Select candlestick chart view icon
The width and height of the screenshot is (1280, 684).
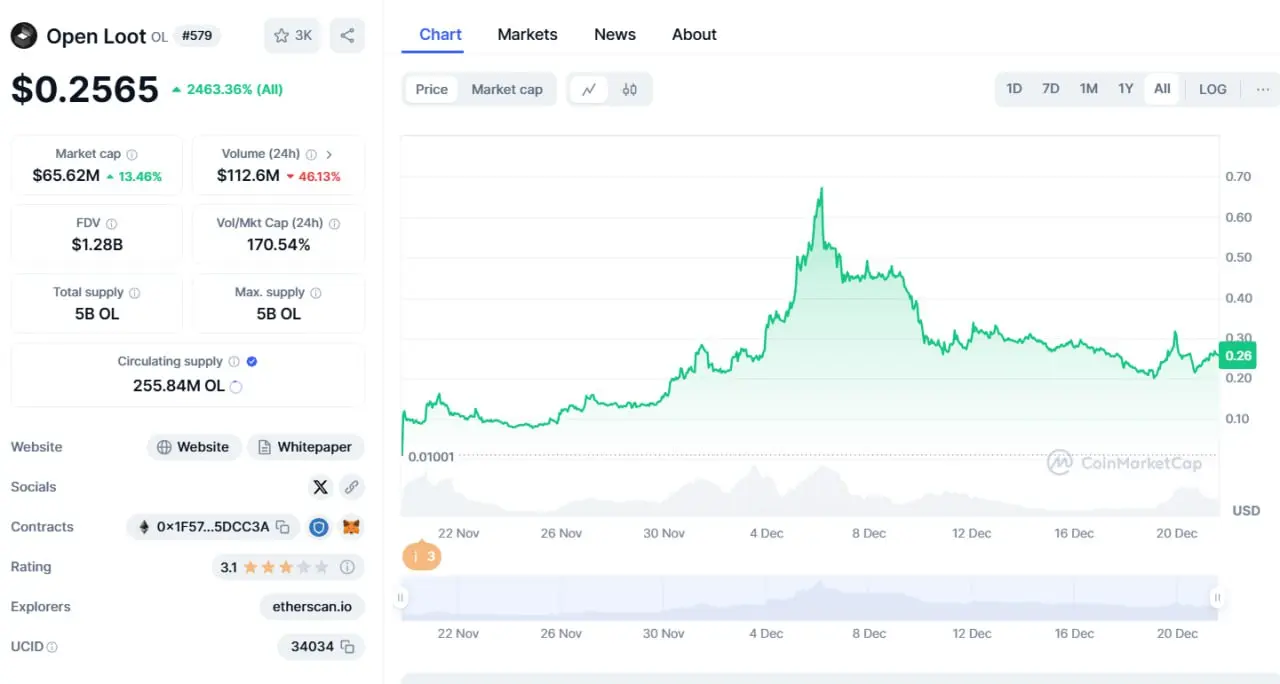[629, 89]
